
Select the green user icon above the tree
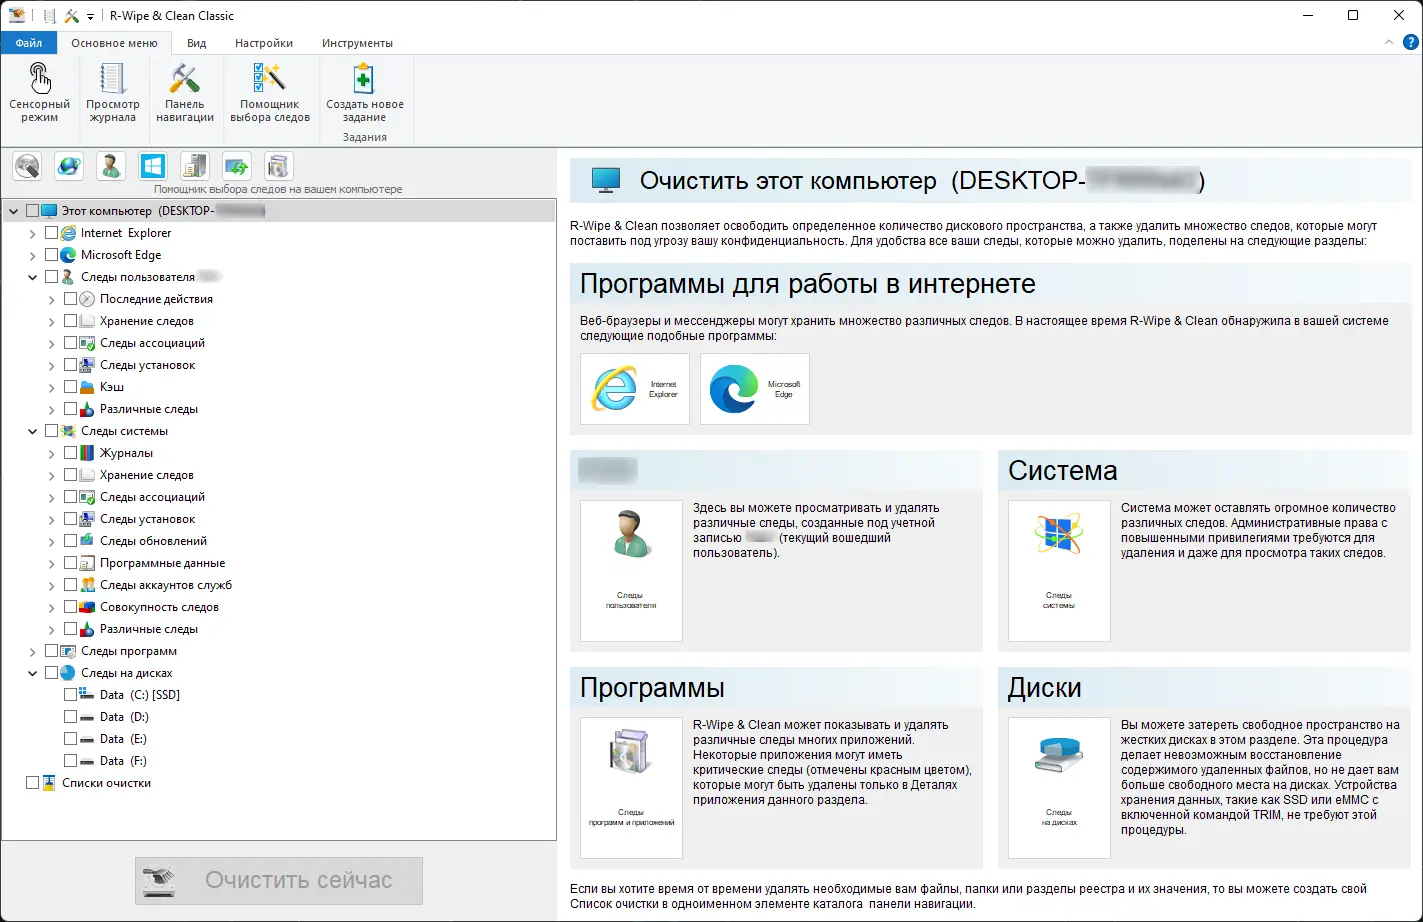[110, 166]
